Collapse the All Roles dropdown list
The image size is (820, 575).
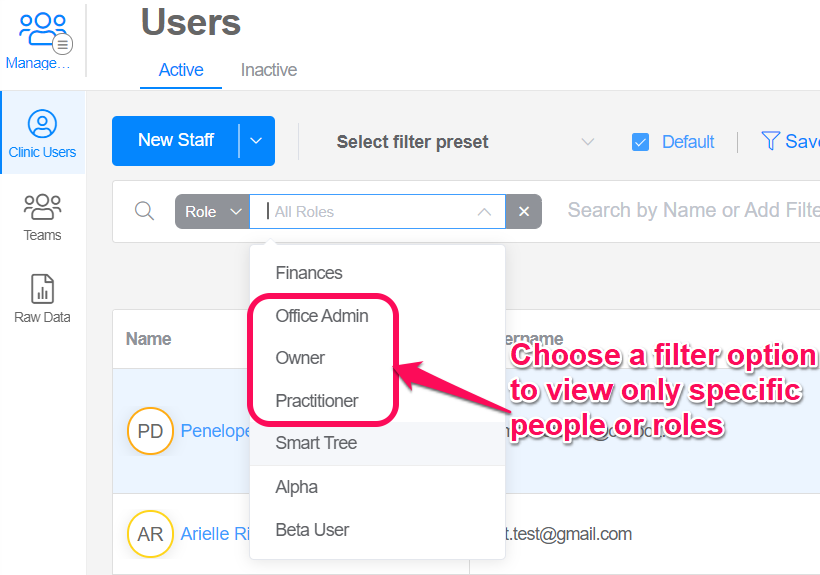[x=484, y=212]
